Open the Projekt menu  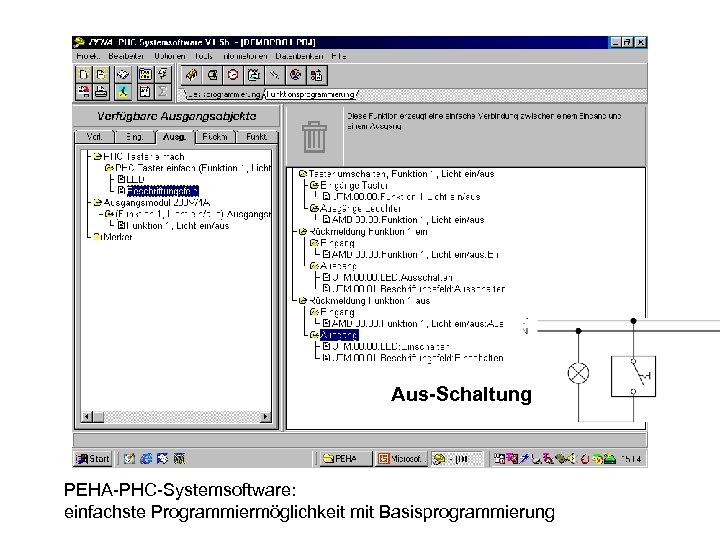(88, 56)
